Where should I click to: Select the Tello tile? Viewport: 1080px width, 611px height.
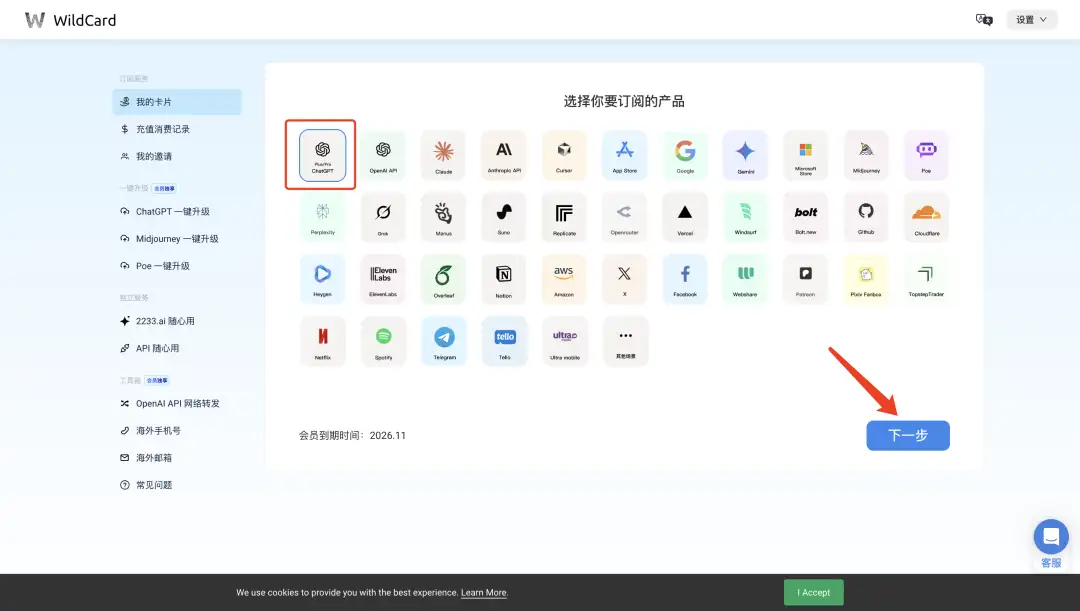(x=504, y=342)
